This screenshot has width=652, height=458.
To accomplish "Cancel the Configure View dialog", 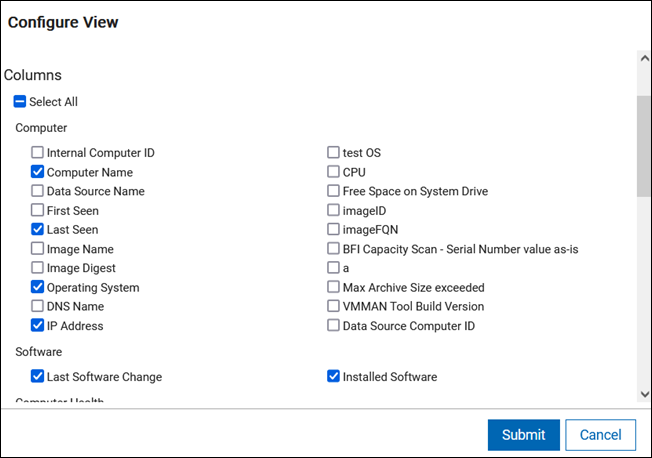I will click(x=600, y=435).
